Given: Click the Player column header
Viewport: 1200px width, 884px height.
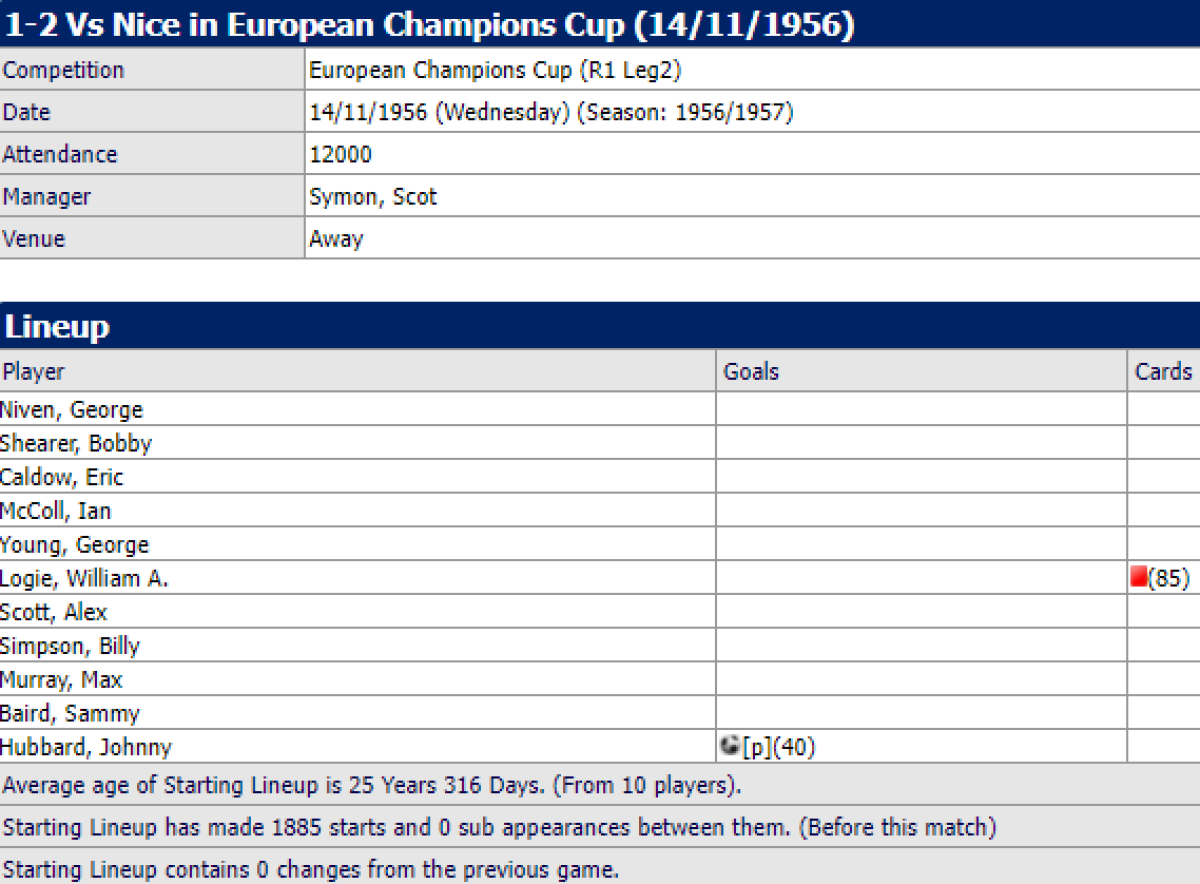Looking at the screenshot, I should (x=33, y=372).
